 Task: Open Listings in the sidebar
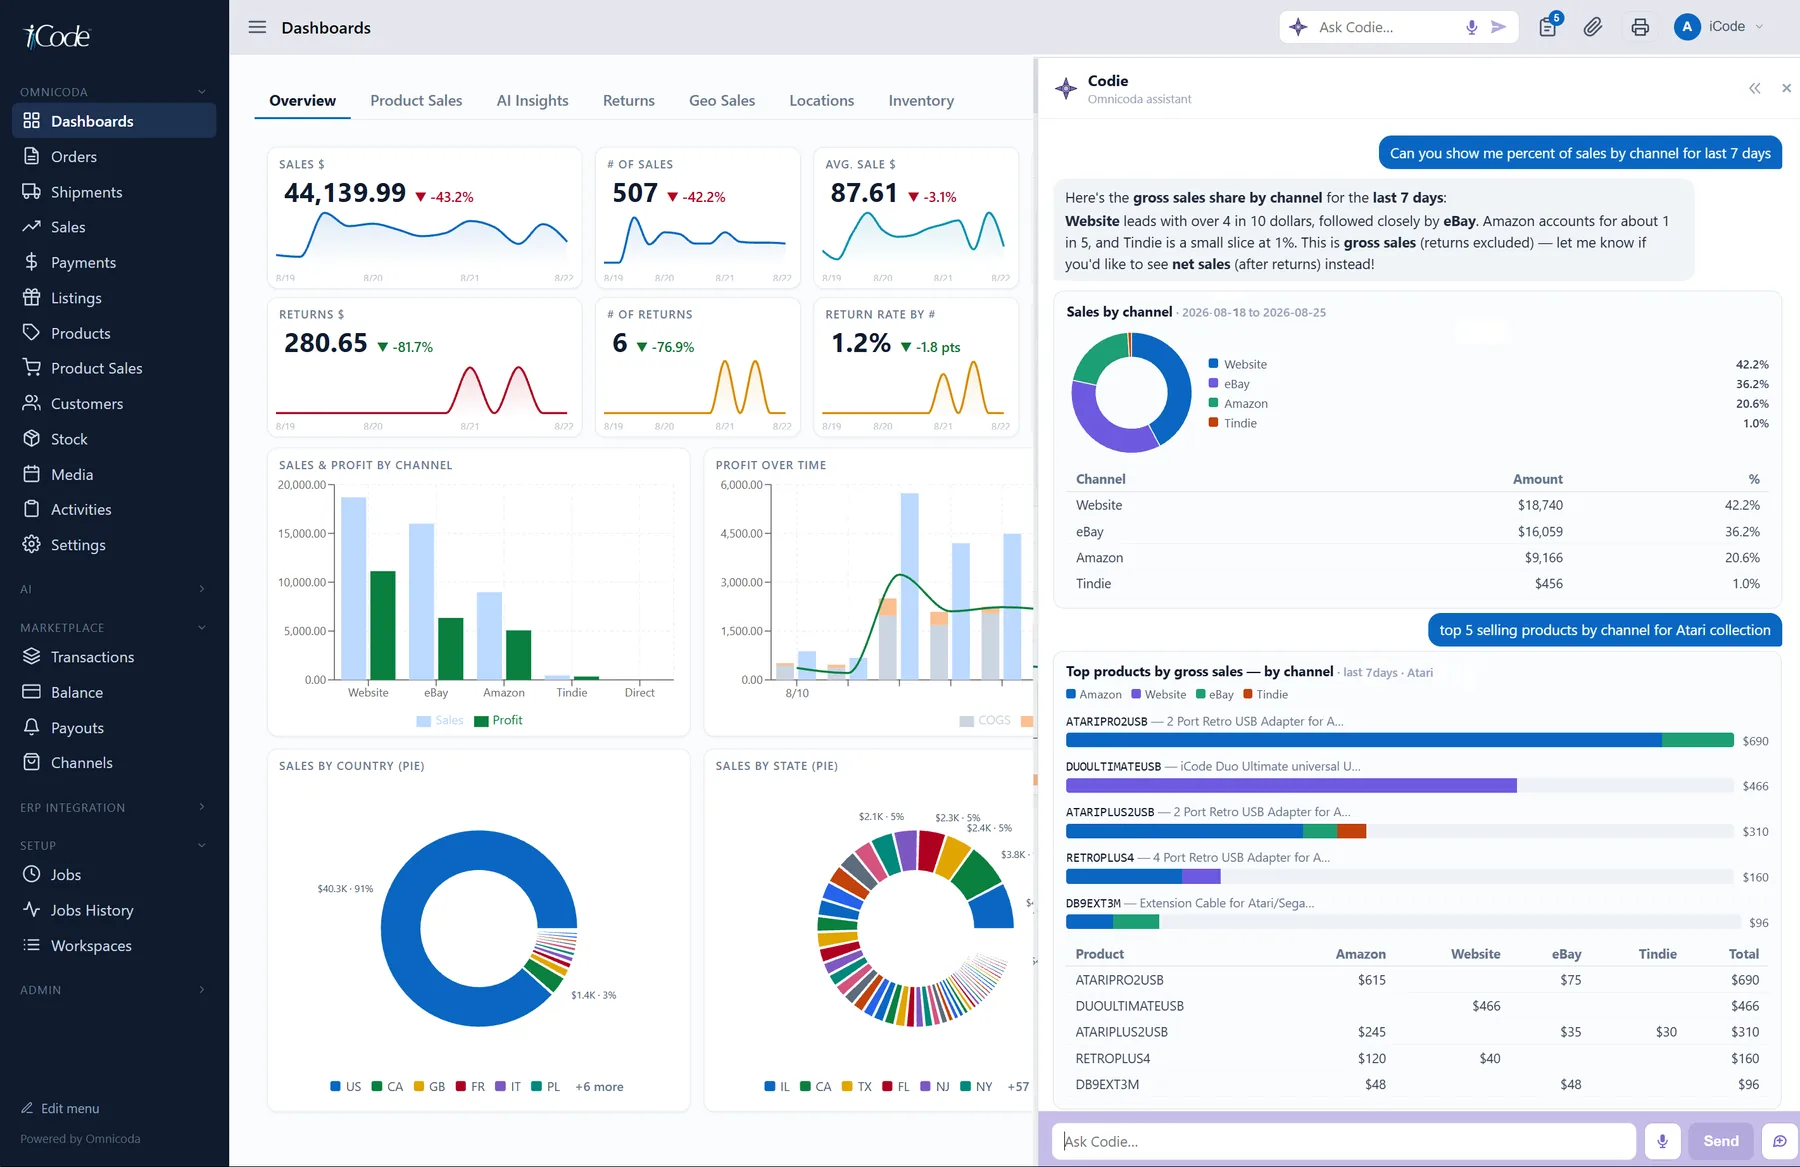click(x=114, y=298)
